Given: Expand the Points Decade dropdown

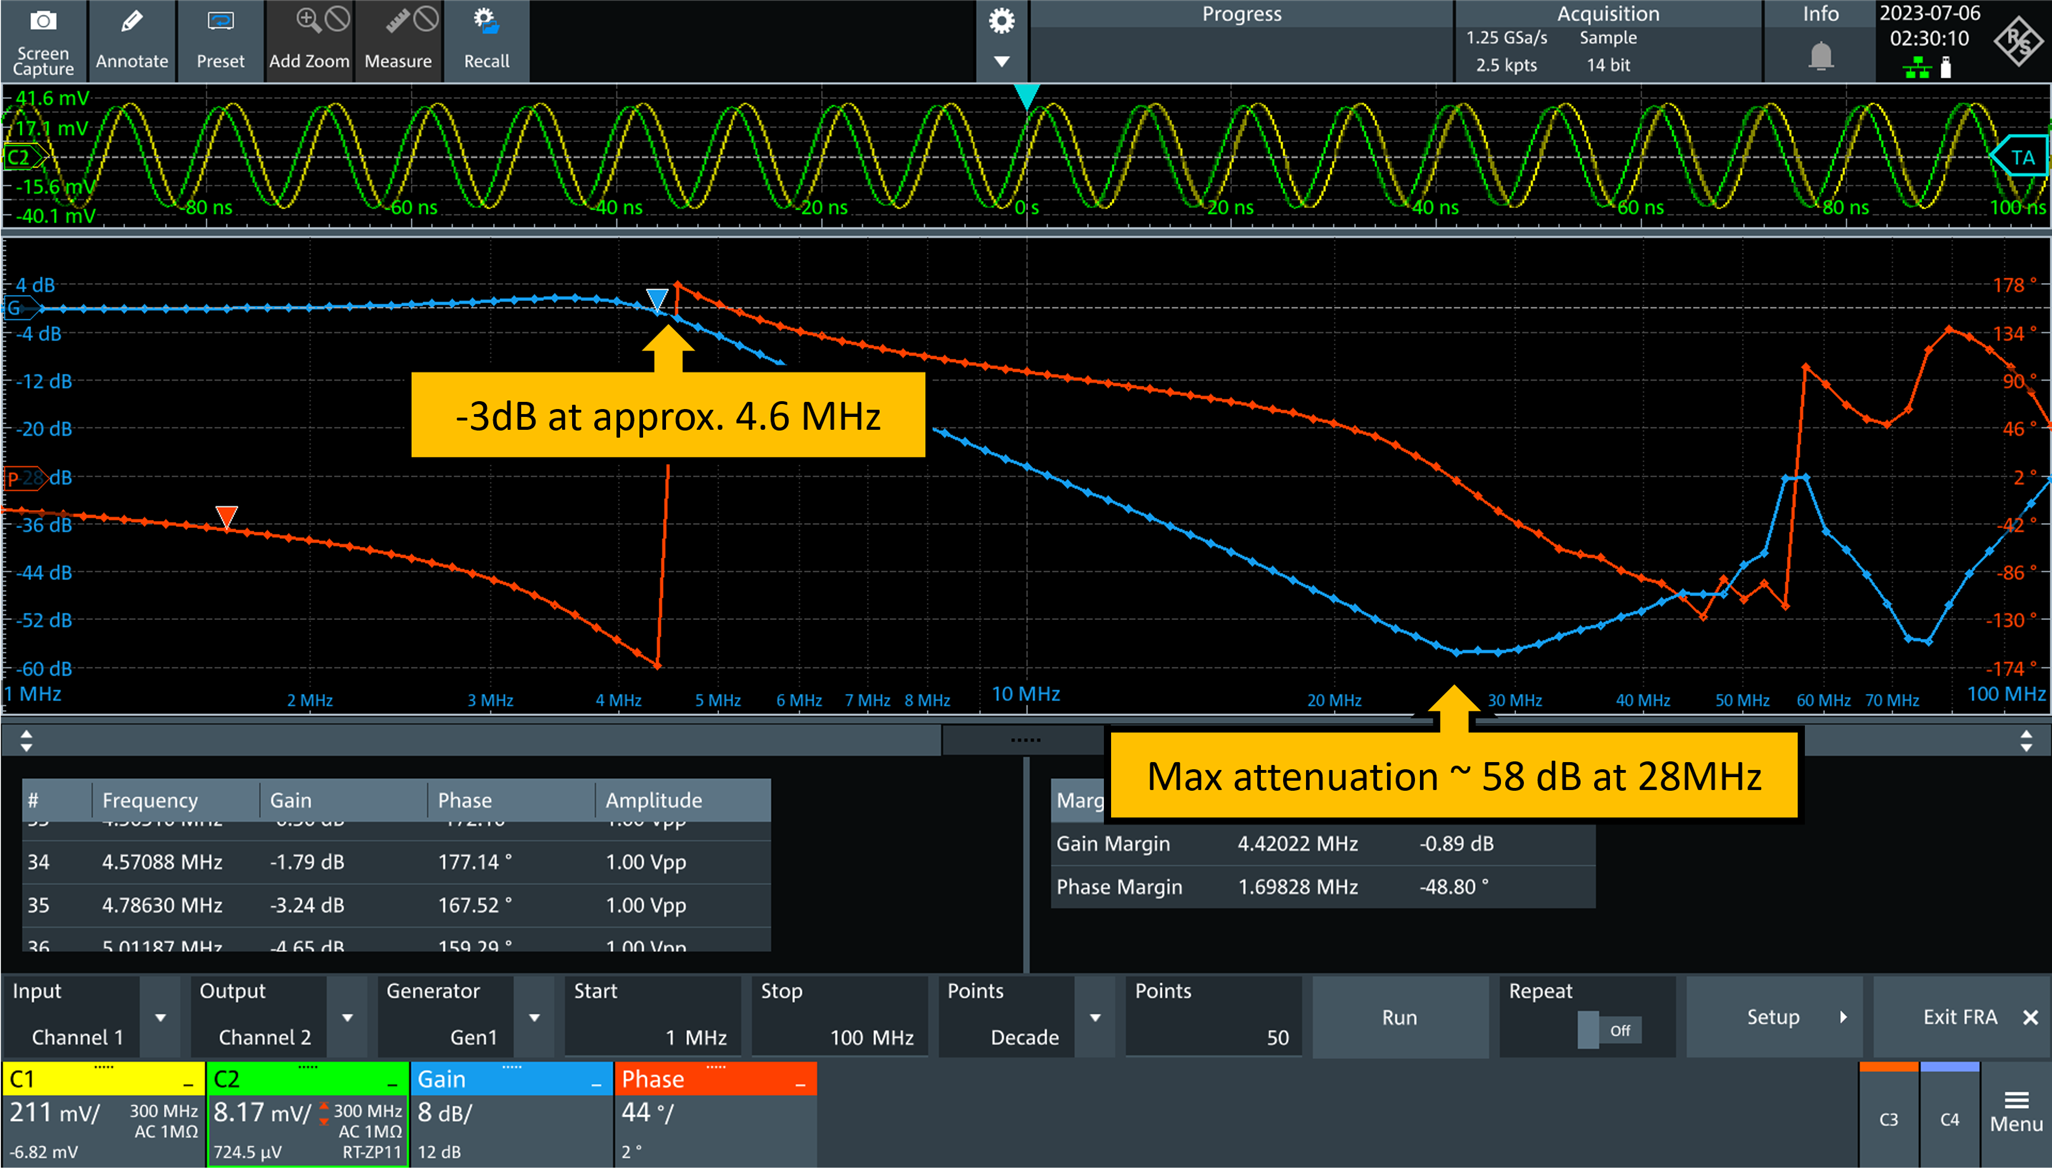Looking at the screenshot, I should (1095, 1018).
